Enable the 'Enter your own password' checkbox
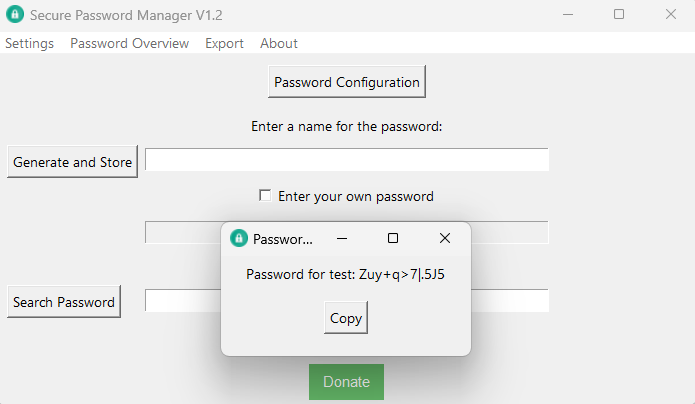This screenshot has height=404, width=695. [265, 196]
